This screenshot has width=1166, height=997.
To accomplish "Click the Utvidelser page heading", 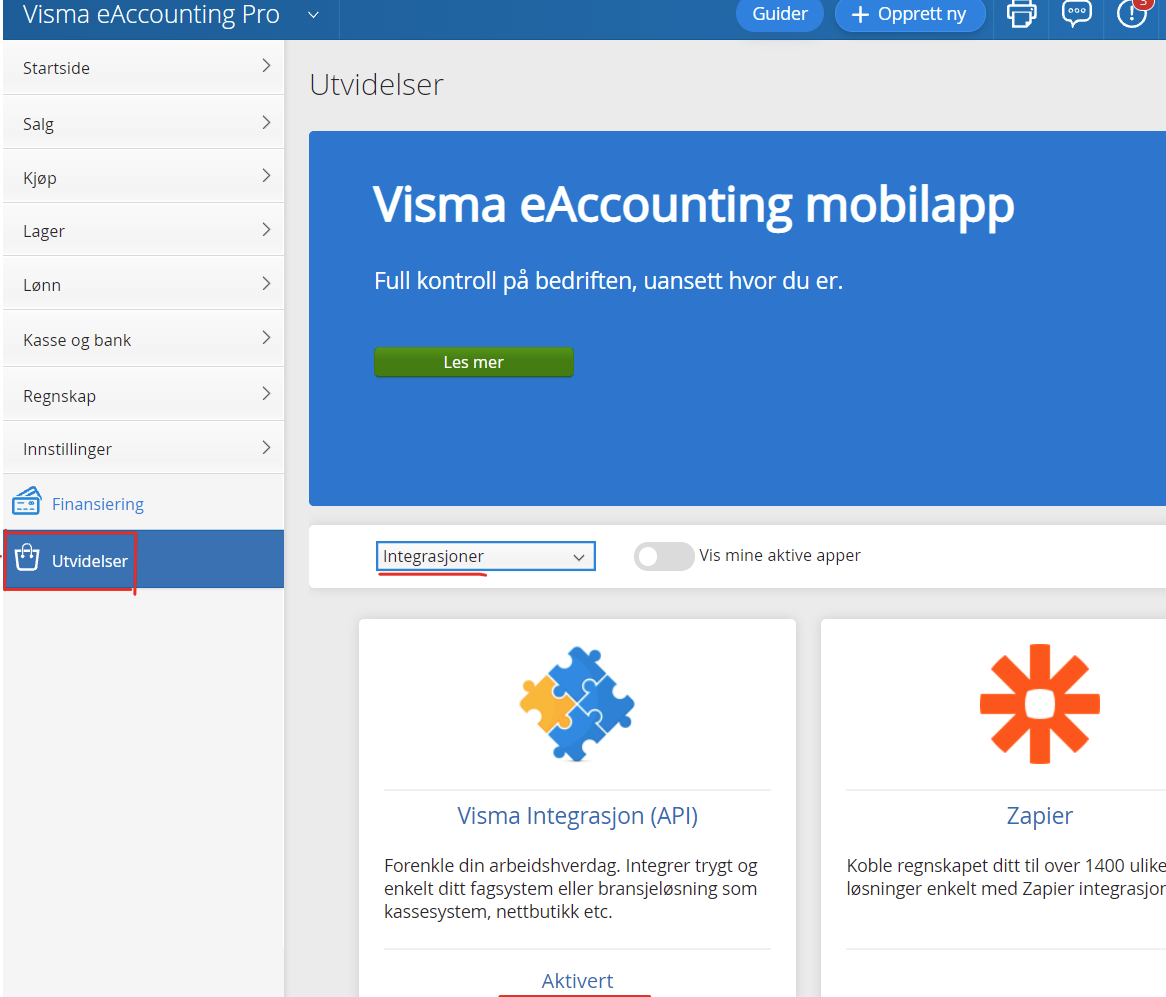I will tap(376, 85).
